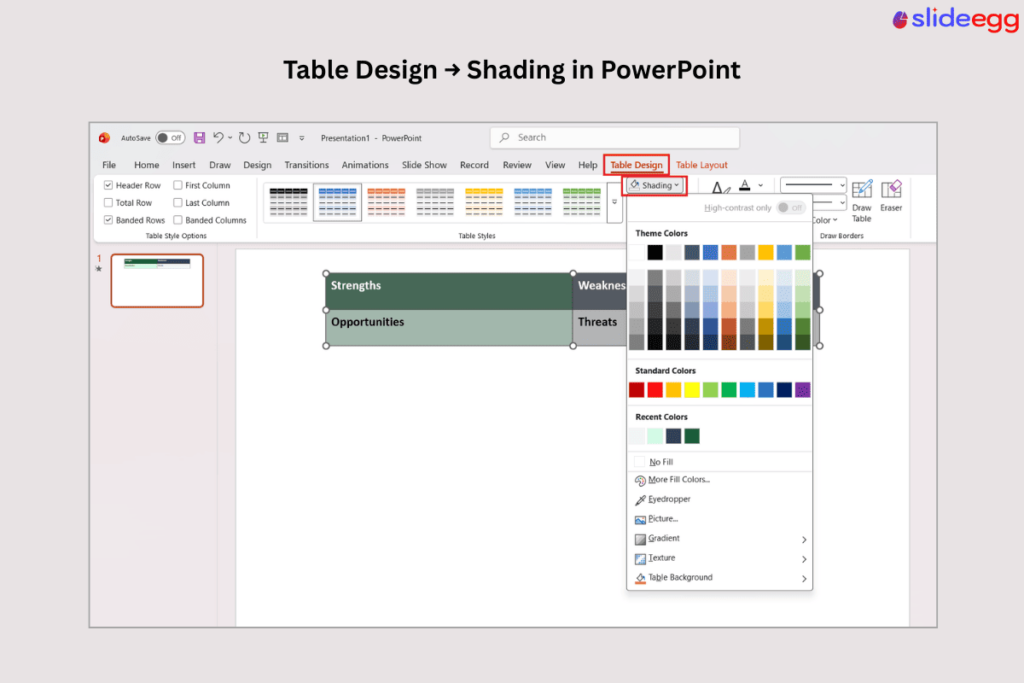Switch to the Insert tab

(184, 165)
